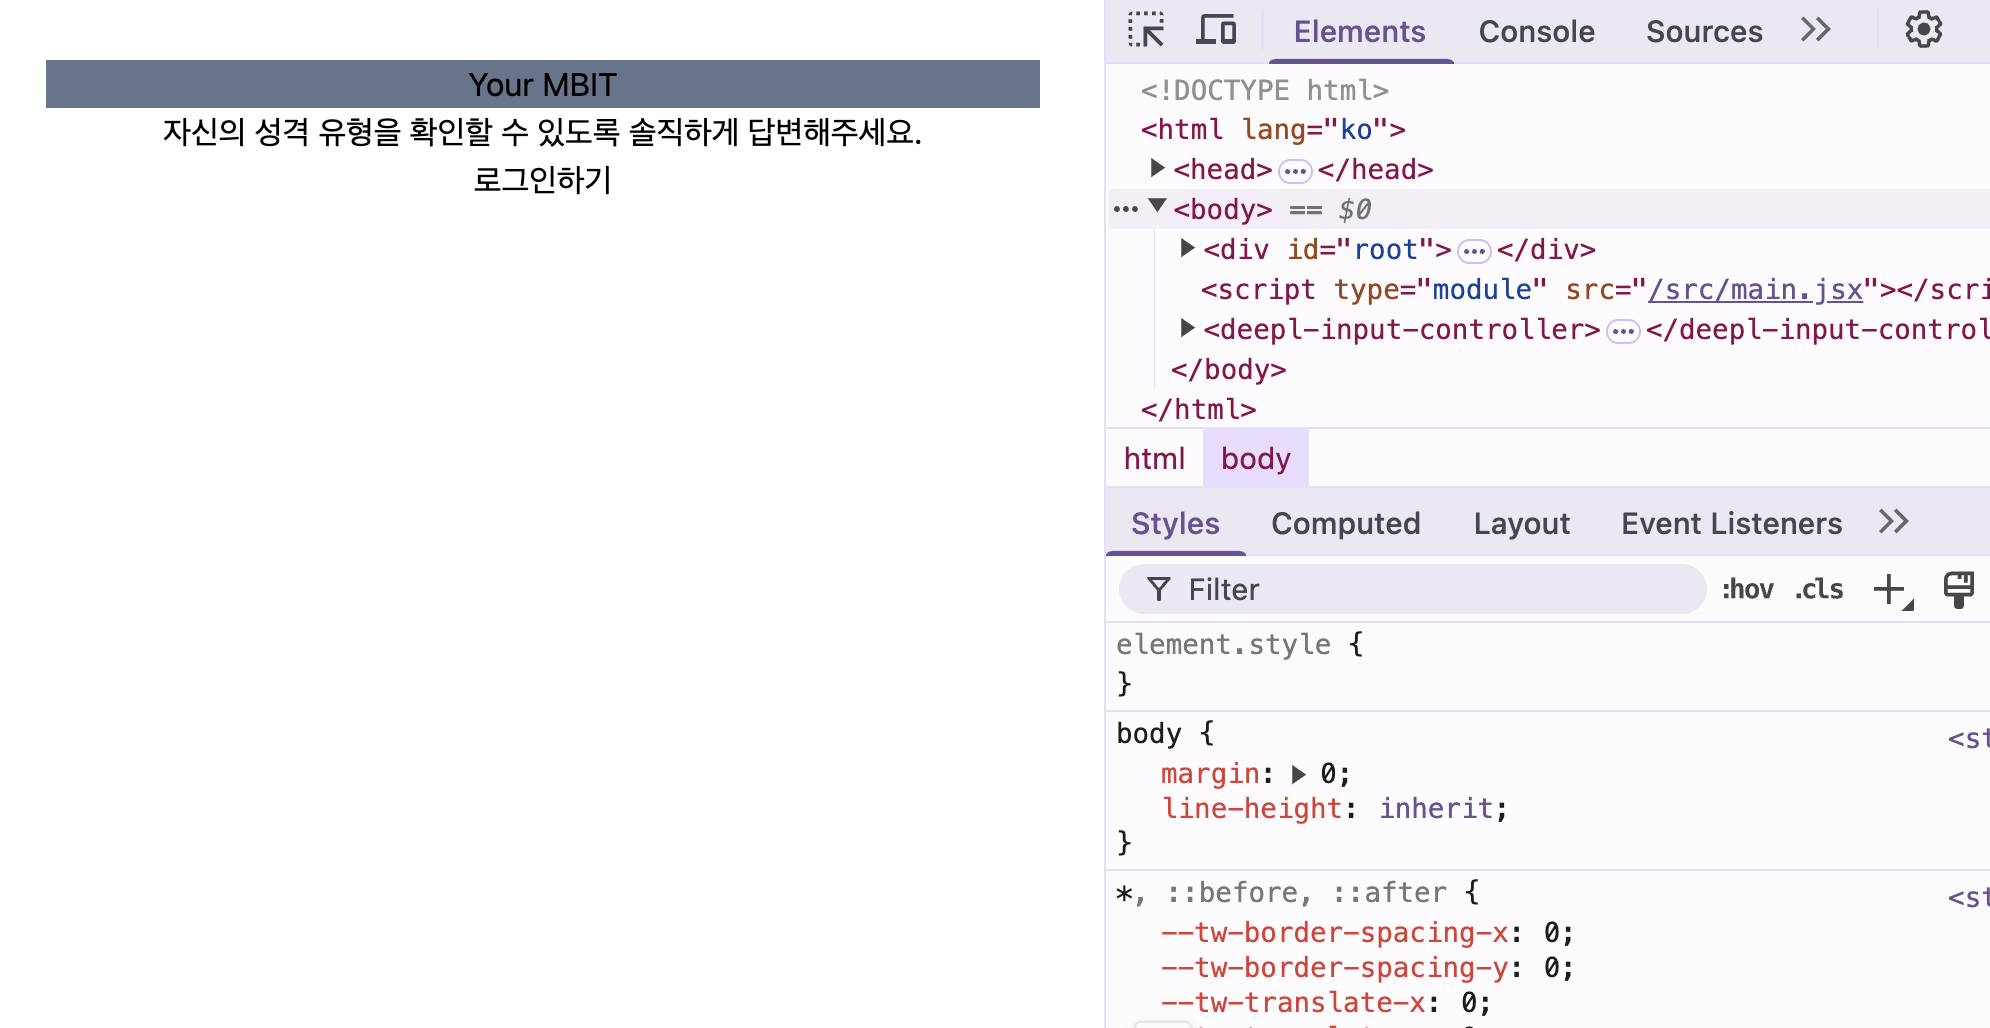This screenshot has width=1990, height=1028.
Task: Switch to the Sources tab
Action: pyautogui.click(x=1704, y=32)
